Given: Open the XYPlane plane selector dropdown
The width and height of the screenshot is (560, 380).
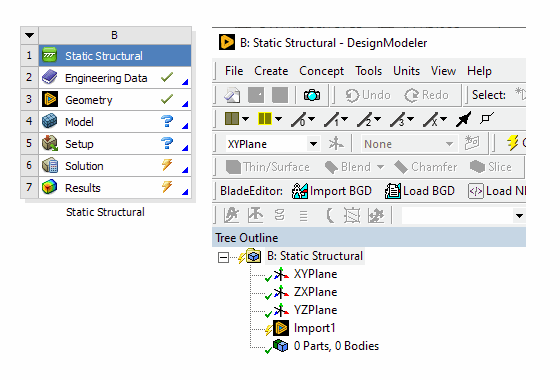Looking at the screenshot, I should click(x=313, y=144).
